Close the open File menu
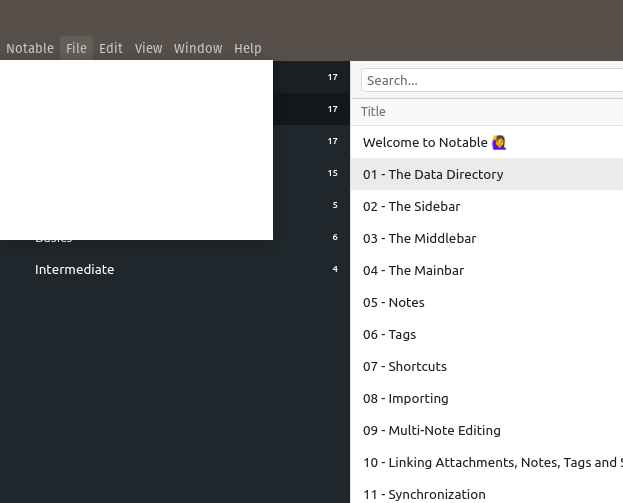This screenshot has width=623, height=503. (76, 48)
